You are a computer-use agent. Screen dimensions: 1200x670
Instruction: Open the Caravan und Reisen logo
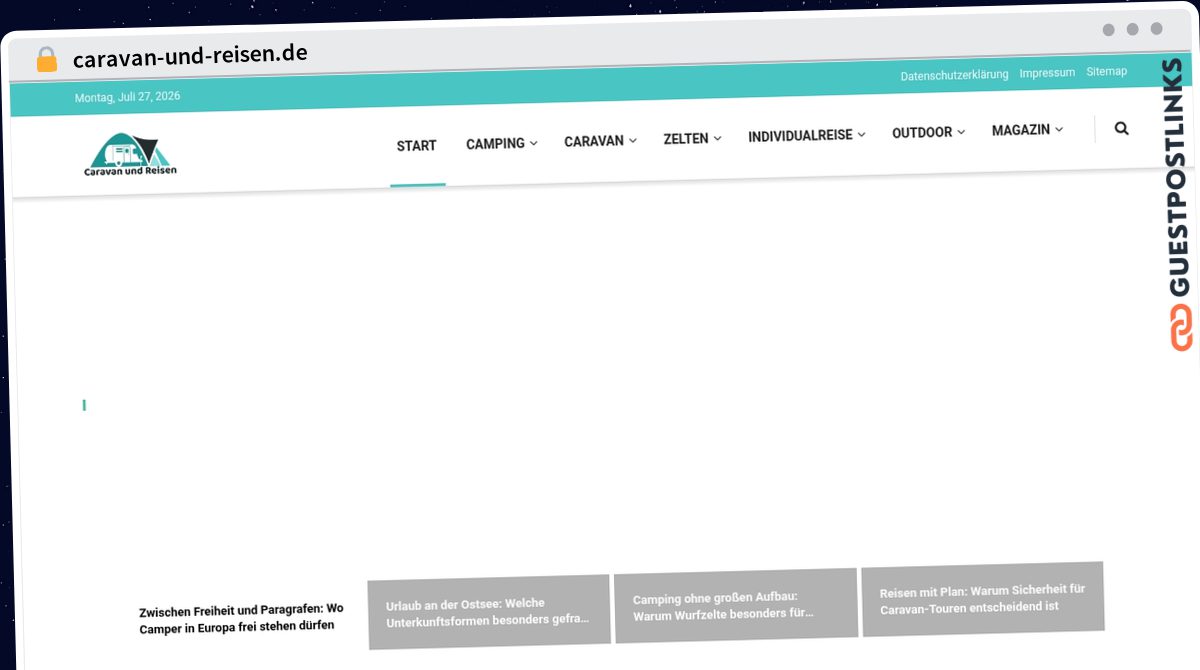[x=131, y=156]
